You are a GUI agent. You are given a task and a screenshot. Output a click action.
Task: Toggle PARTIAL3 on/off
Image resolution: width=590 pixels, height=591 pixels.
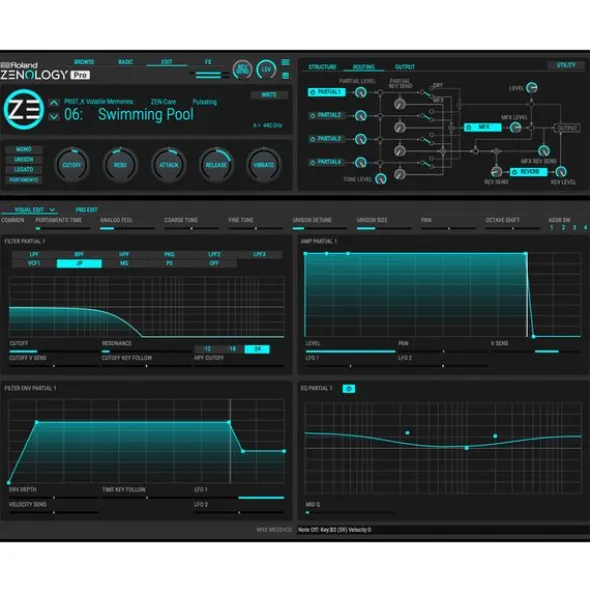[x=312, y=139]
